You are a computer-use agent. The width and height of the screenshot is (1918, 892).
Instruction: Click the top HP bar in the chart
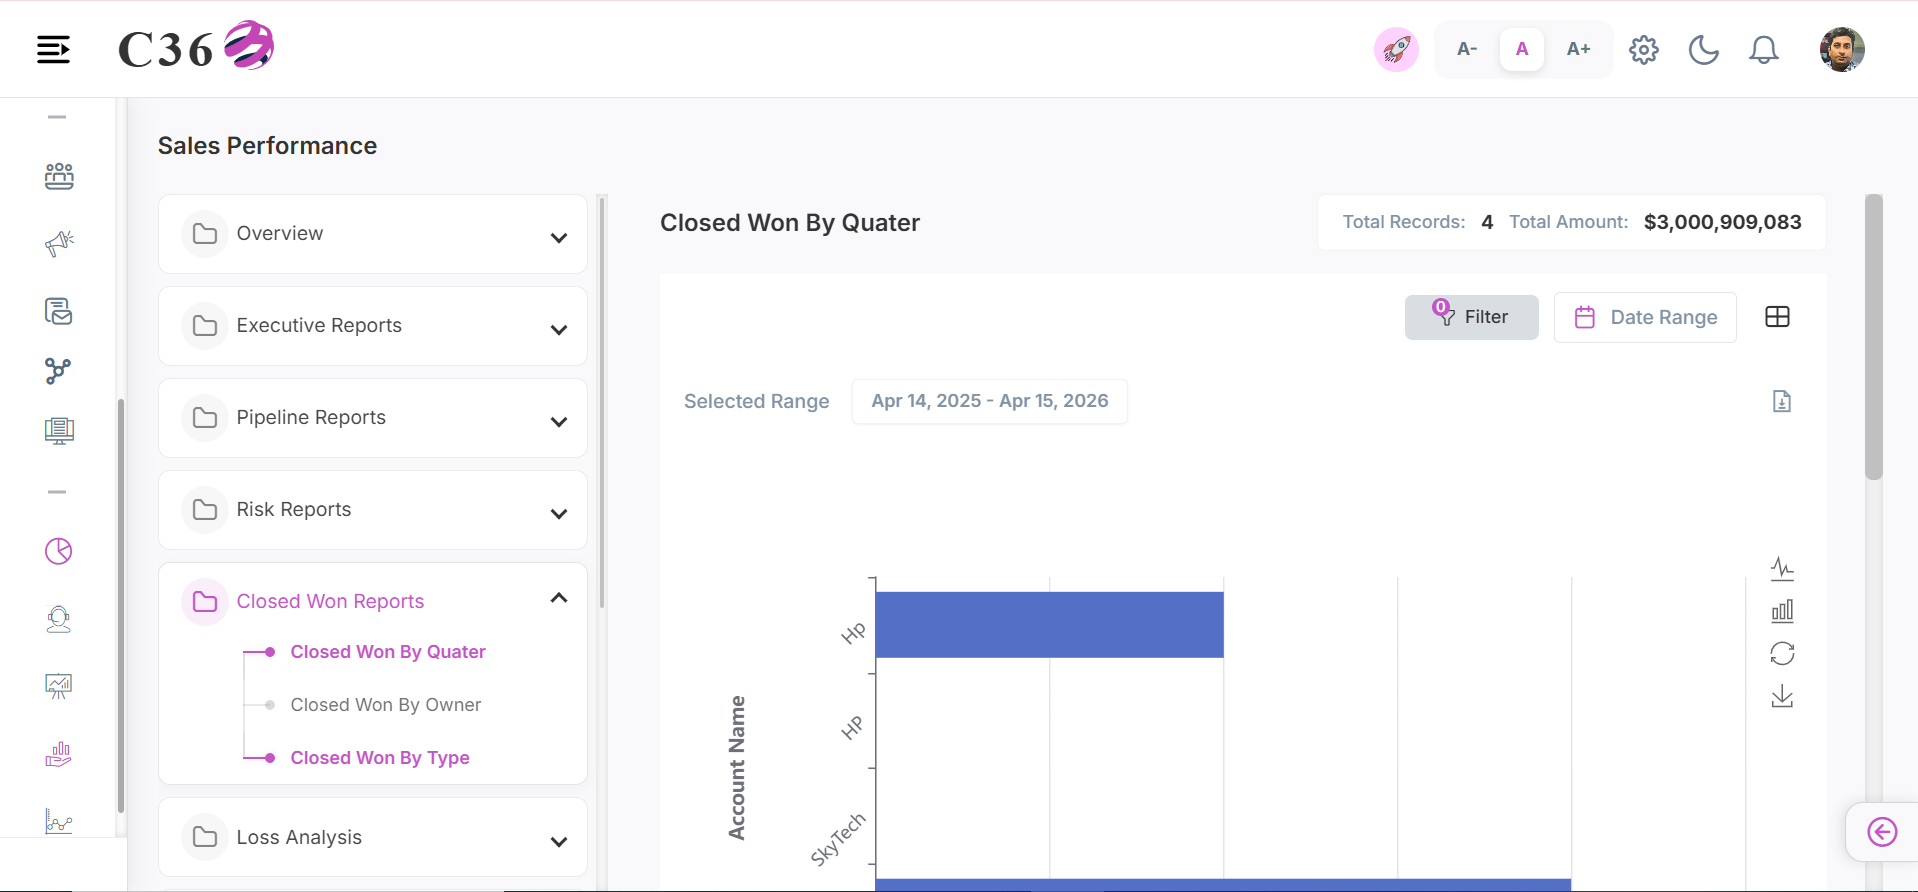tap(1049, 625)
